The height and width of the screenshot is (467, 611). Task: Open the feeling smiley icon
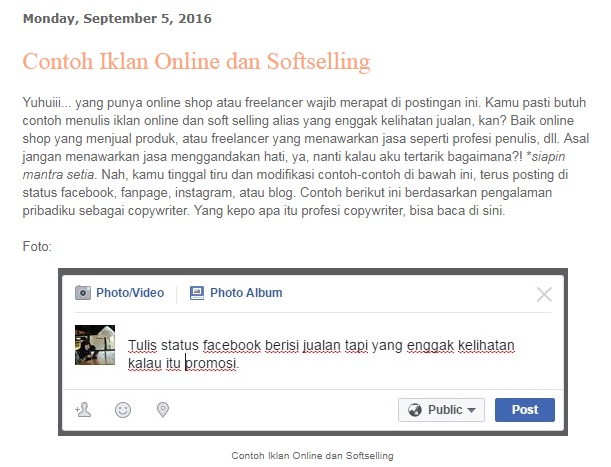[x=123, y=410]
